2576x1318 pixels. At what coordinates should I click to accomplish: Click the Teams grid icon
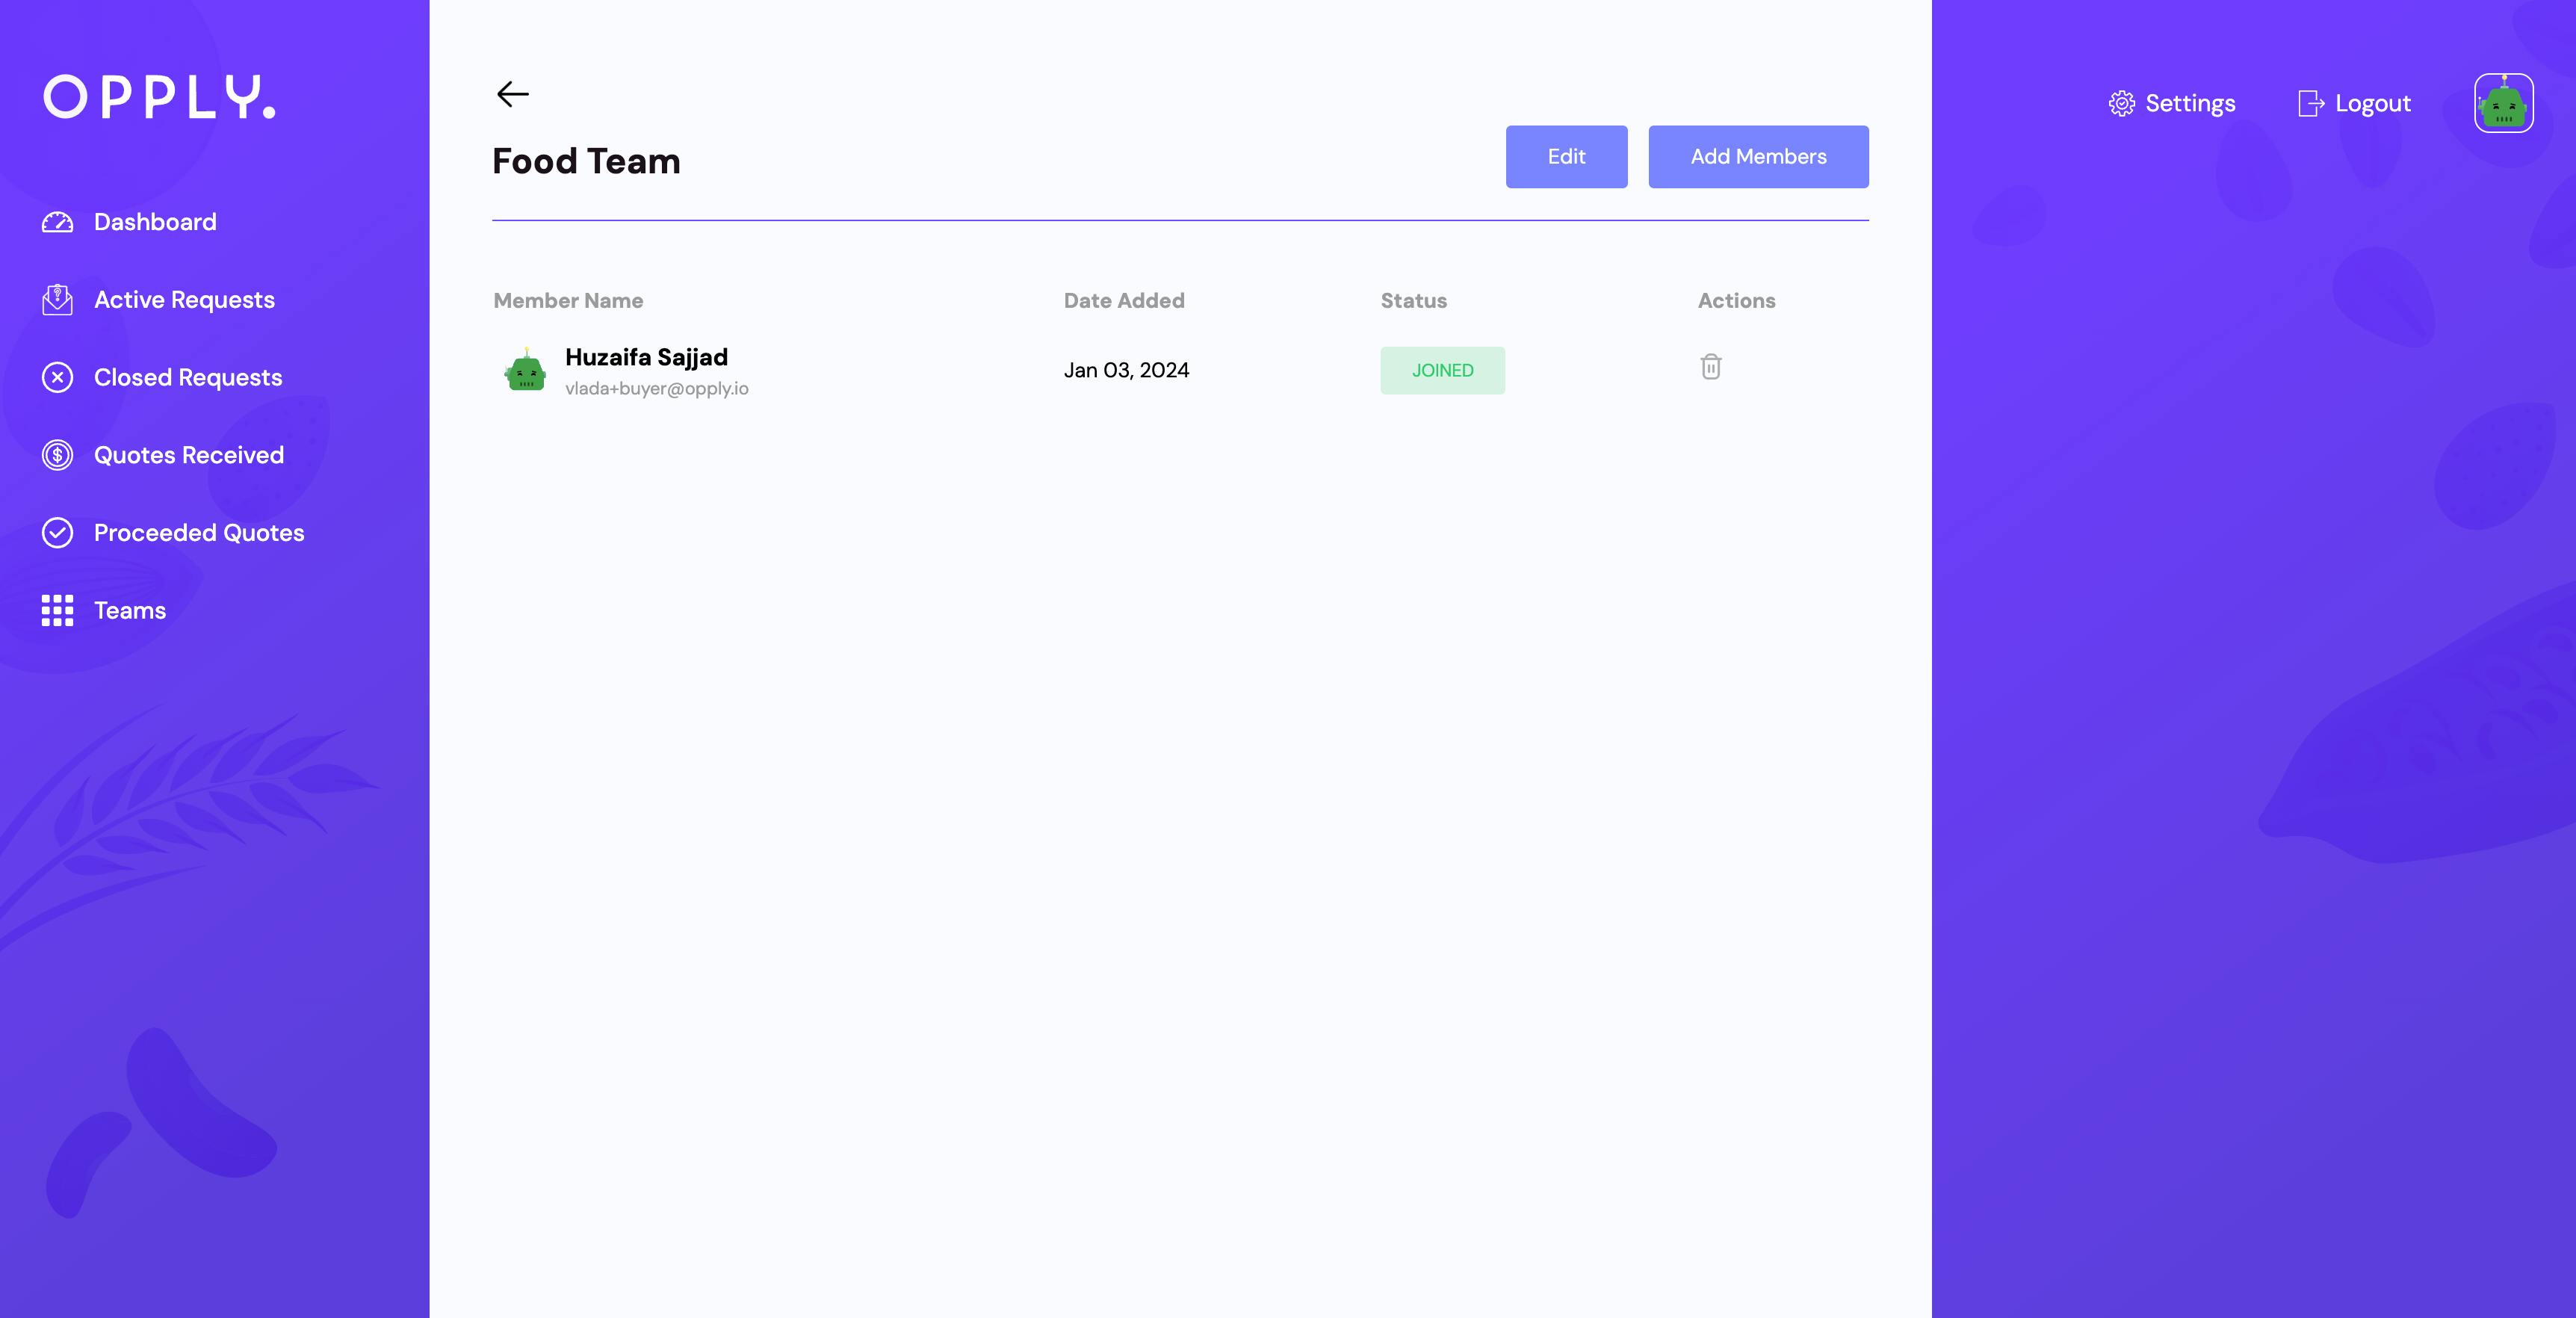(57, 610)
